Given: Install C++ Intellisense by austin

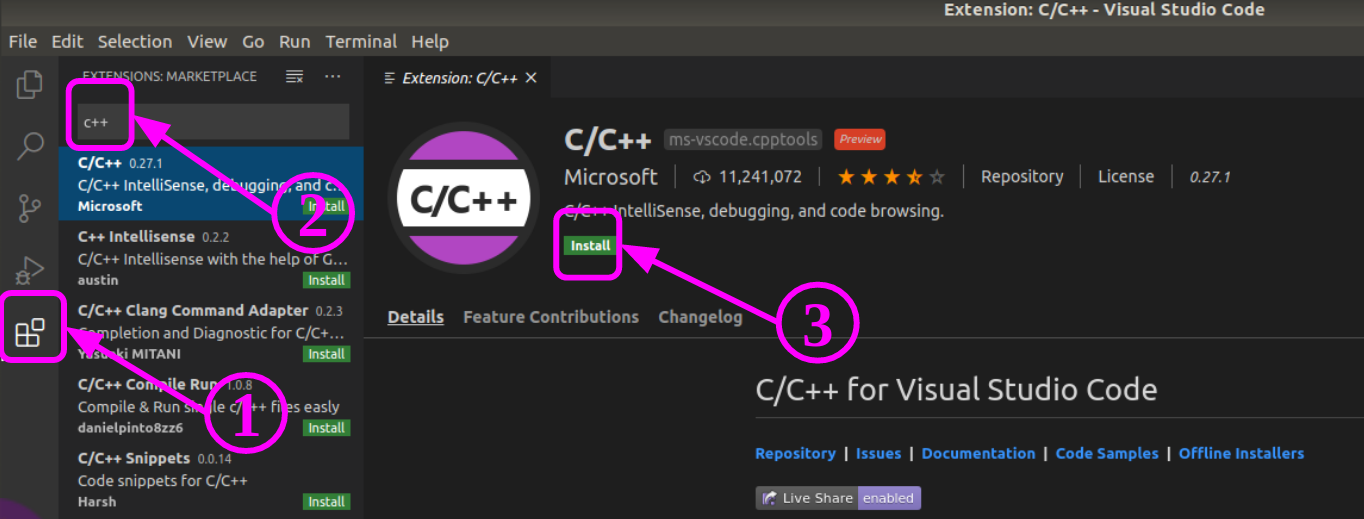Looking at the screenshot, I should (326, 280).
